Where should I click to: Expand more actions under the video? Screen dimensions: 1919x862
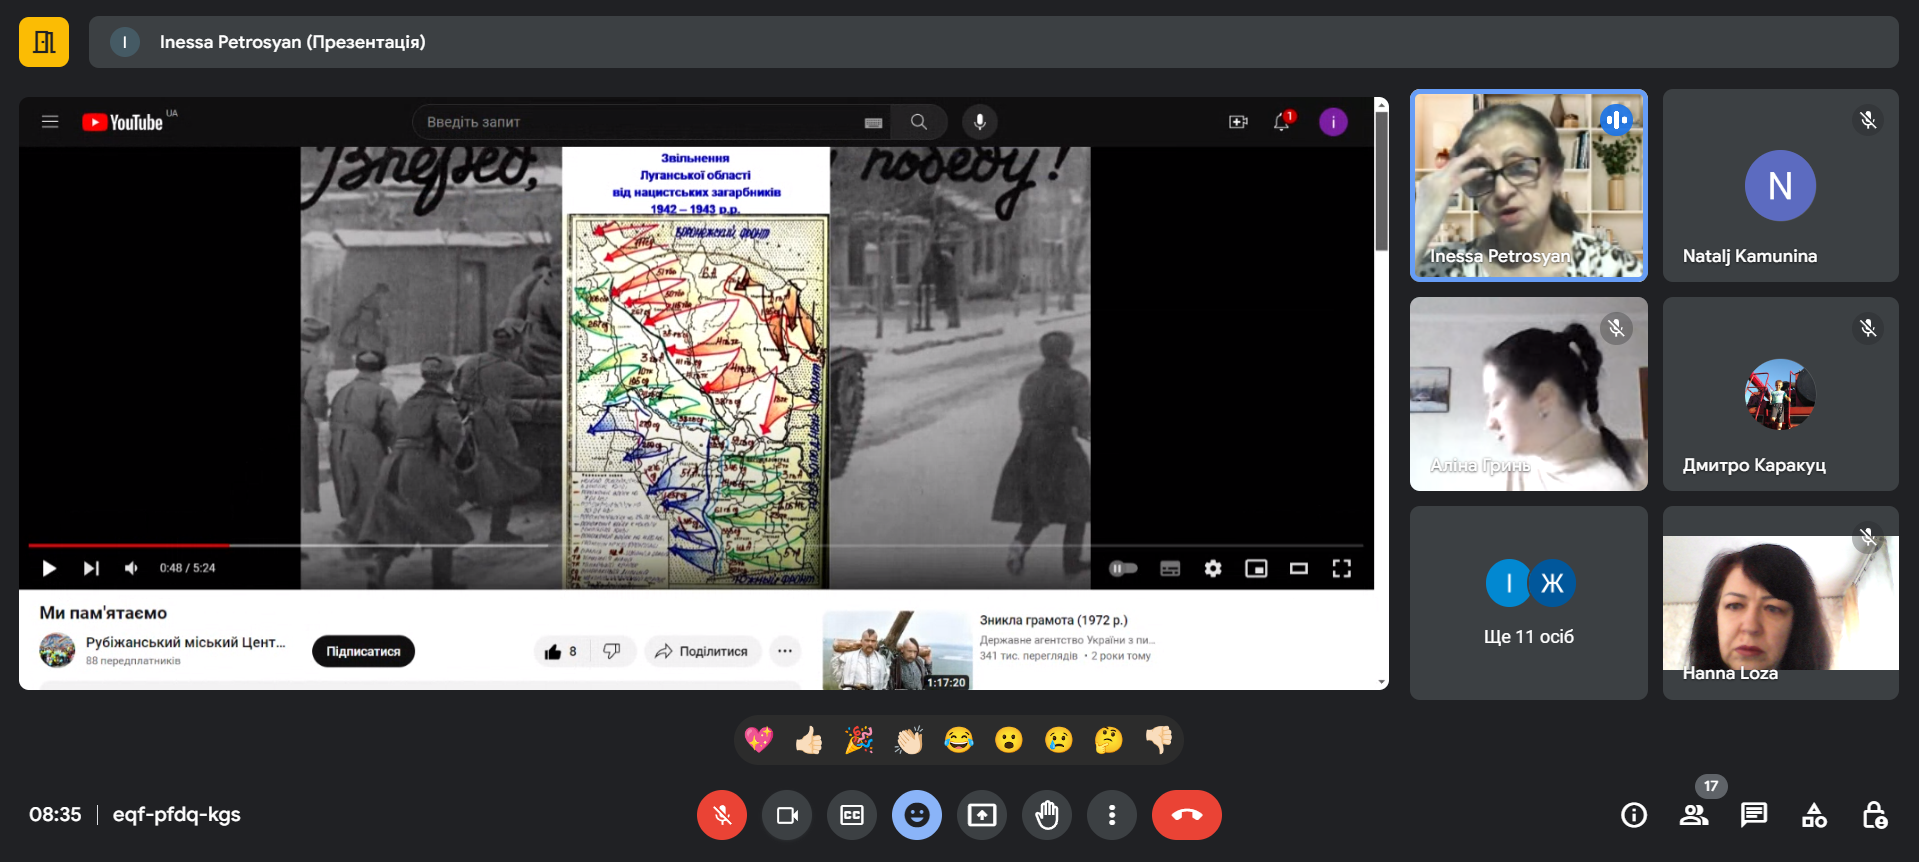pos(785,651)
